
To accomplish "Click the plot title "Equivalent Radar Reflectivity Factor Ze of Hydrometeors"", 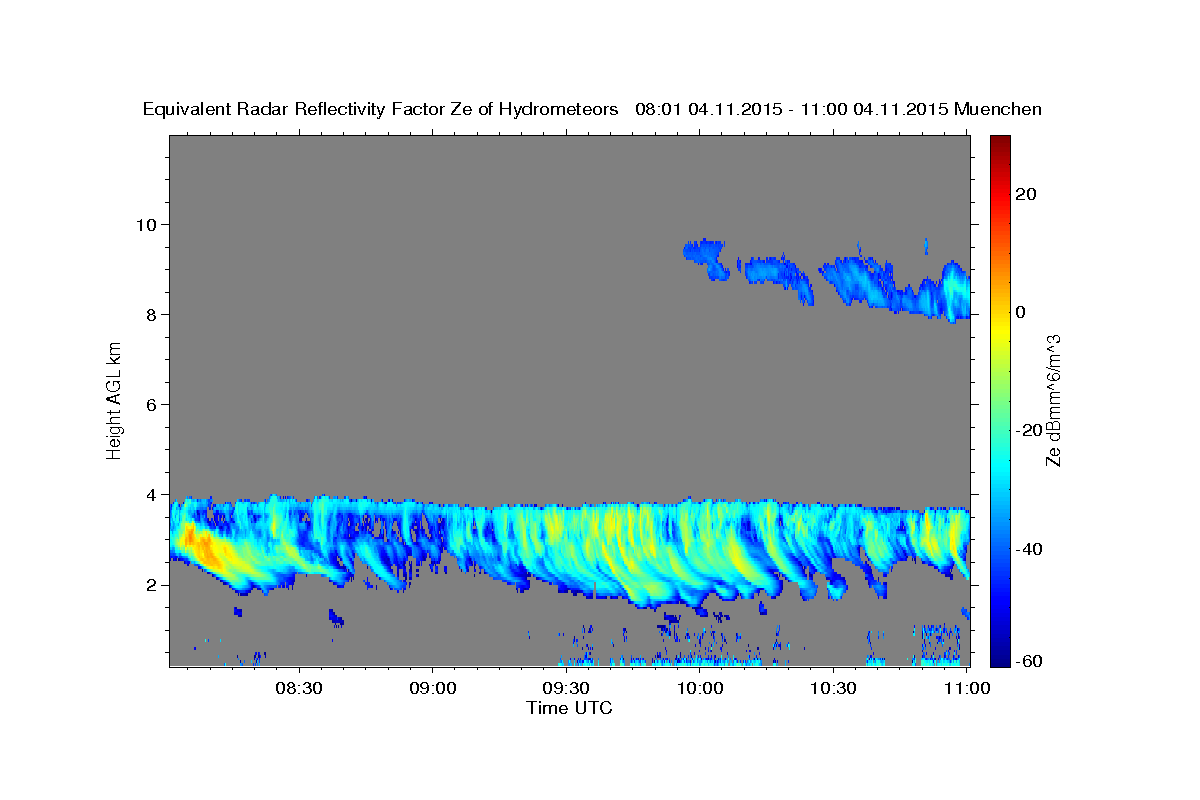I will [381, 109].
